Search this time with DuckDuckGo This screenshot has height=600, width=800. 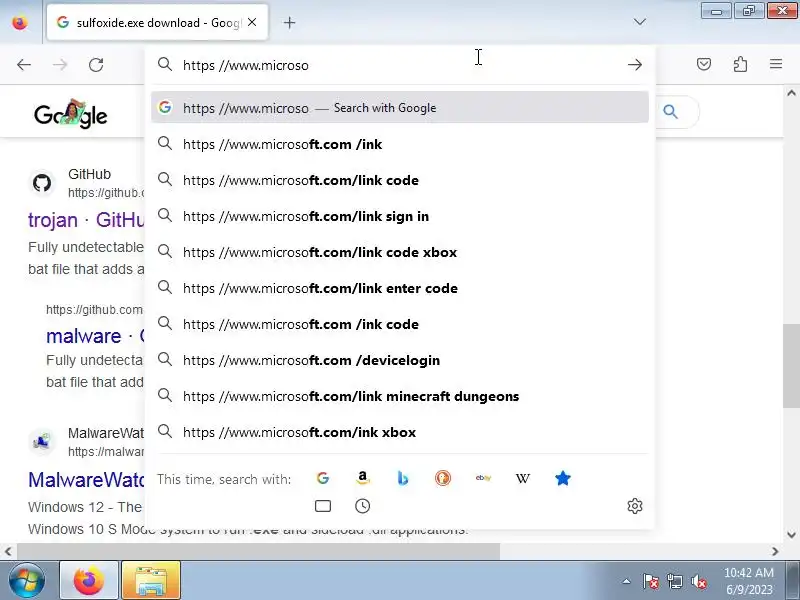click(443, 479)
